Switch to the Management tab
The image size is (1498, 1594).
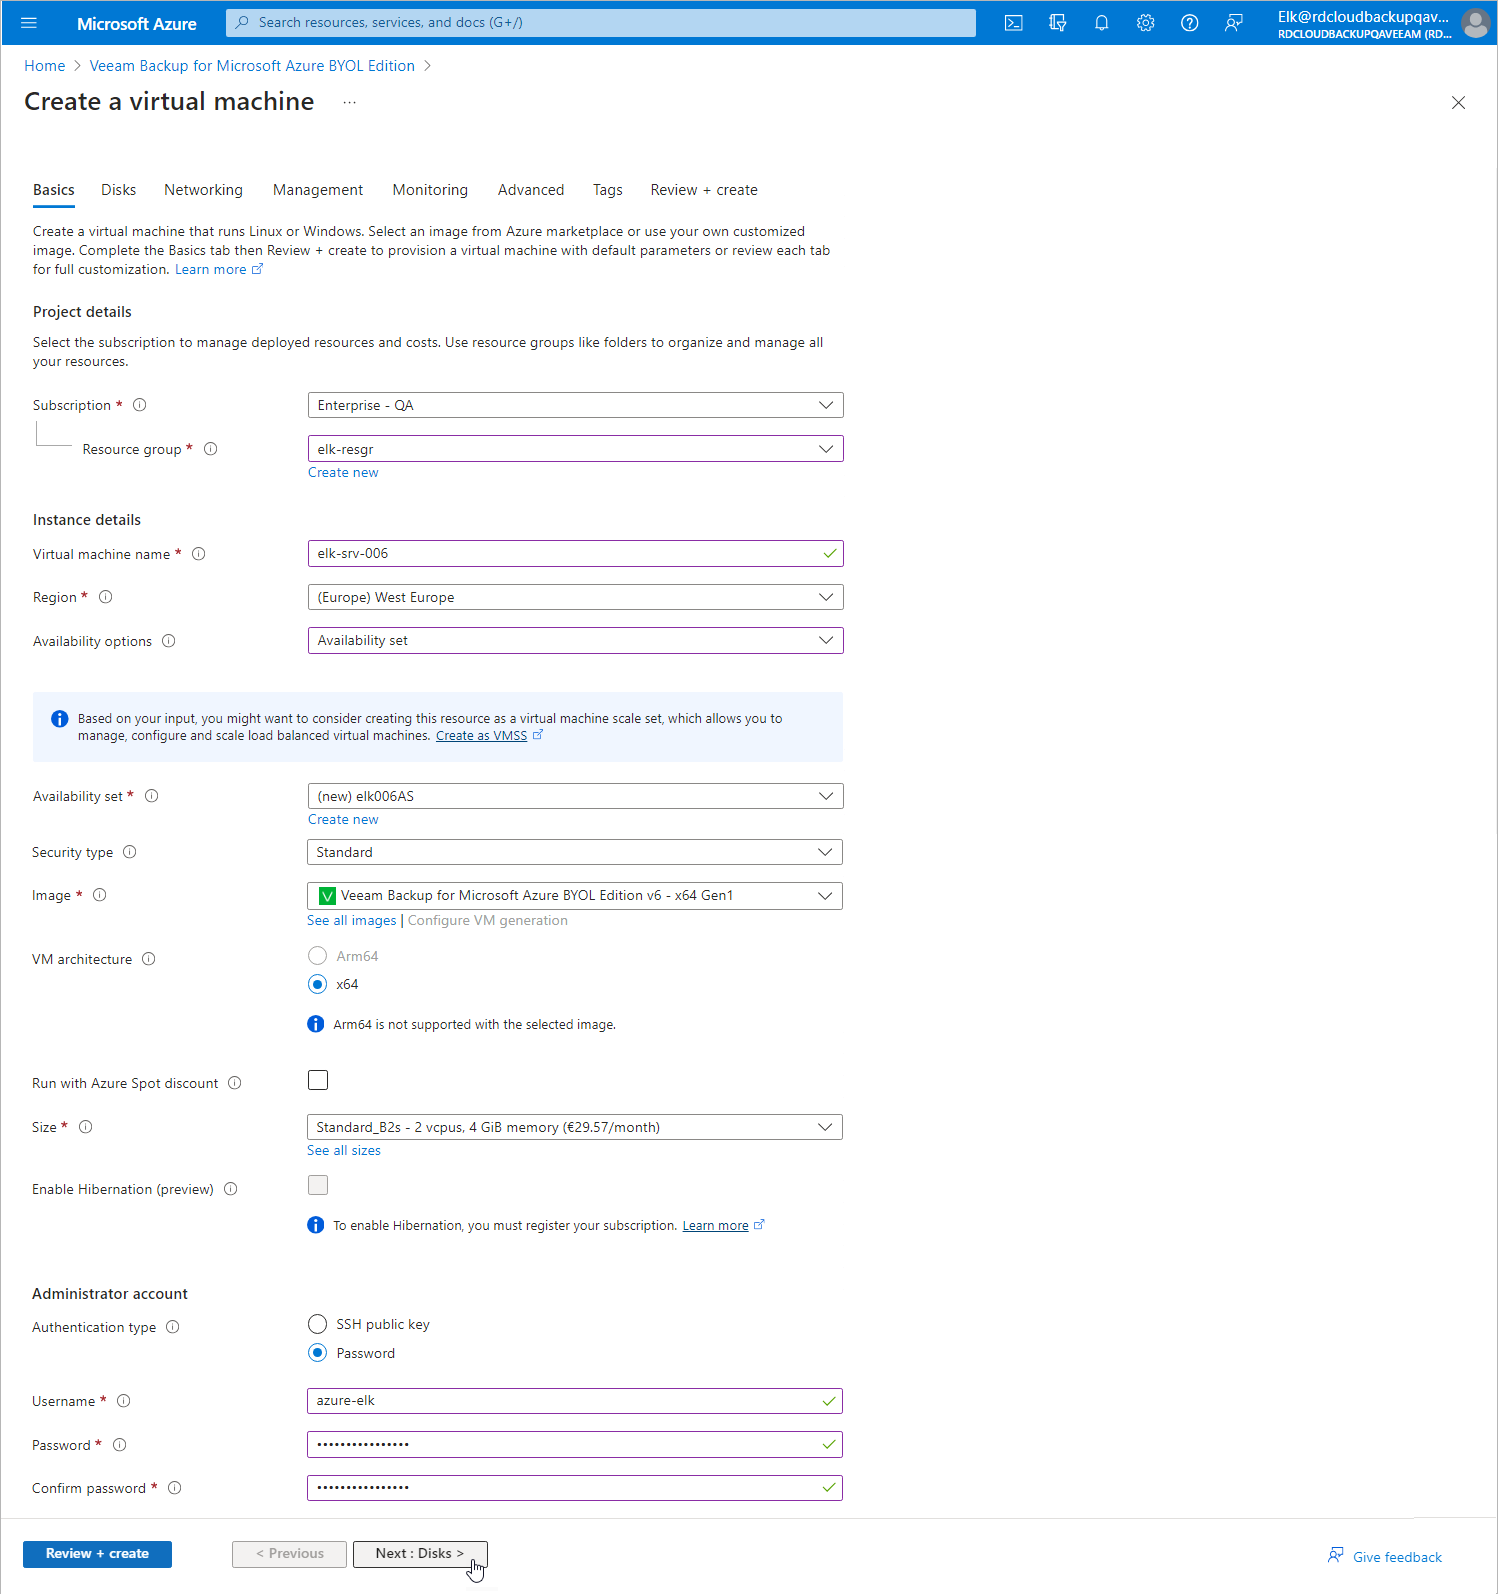coord(318,190)
